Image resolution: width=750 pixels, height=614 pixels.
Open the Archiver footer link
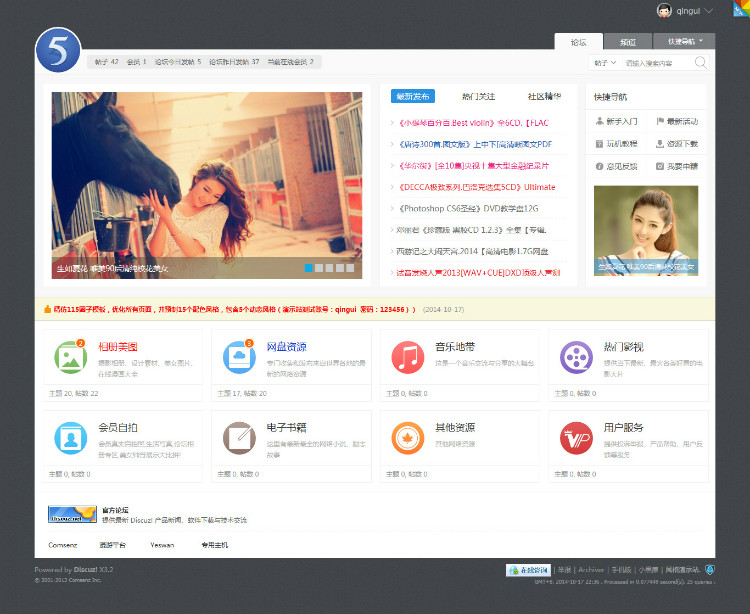coord(591,570)
